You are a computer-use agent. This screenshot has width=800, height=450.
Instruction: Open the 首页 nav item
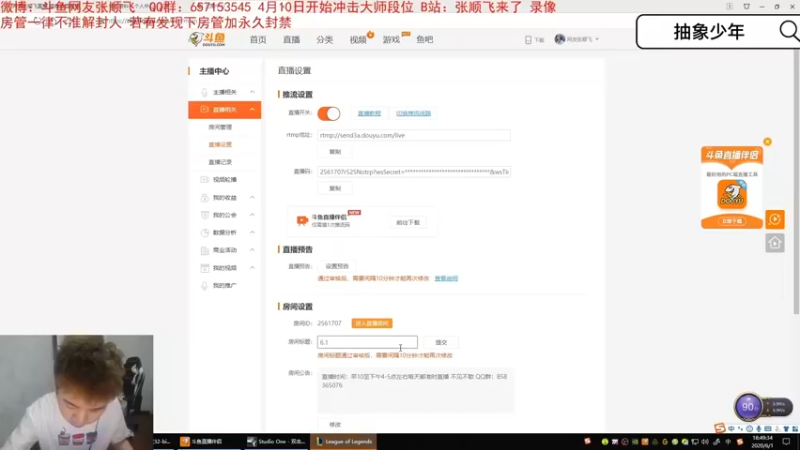(x=258, y=39)
